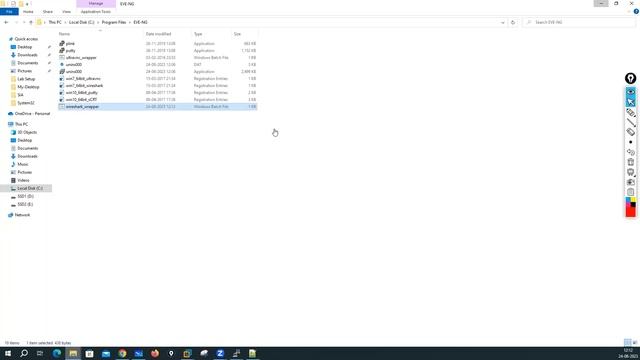The image size is (640, 360).
Task: Click the undo annotation icon
Action: 631,152
